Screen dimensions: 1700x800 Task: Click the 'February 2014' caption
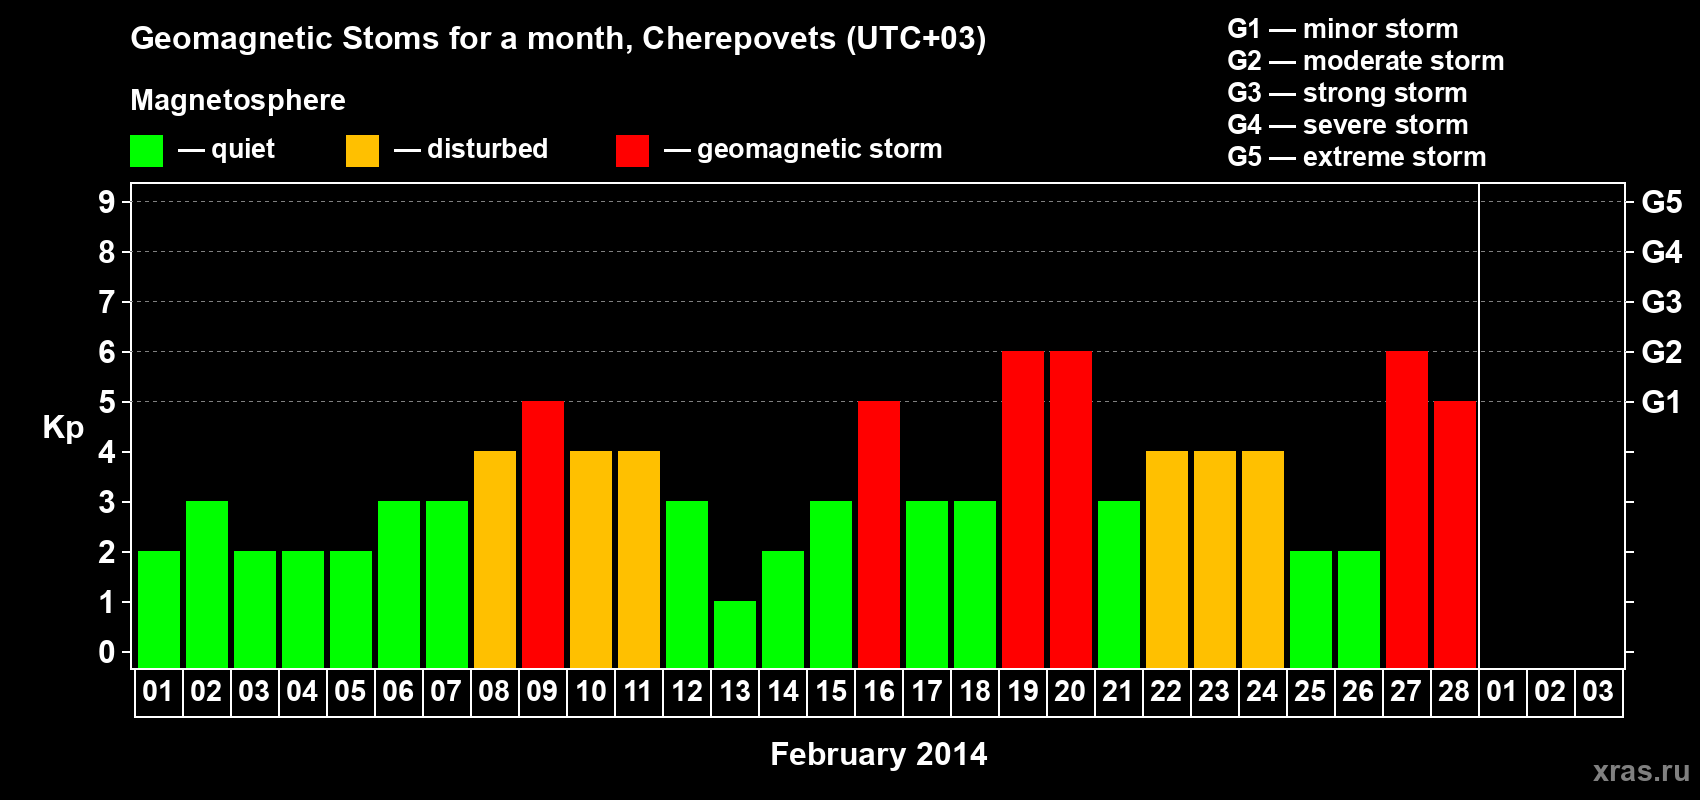tap(879, 754)
